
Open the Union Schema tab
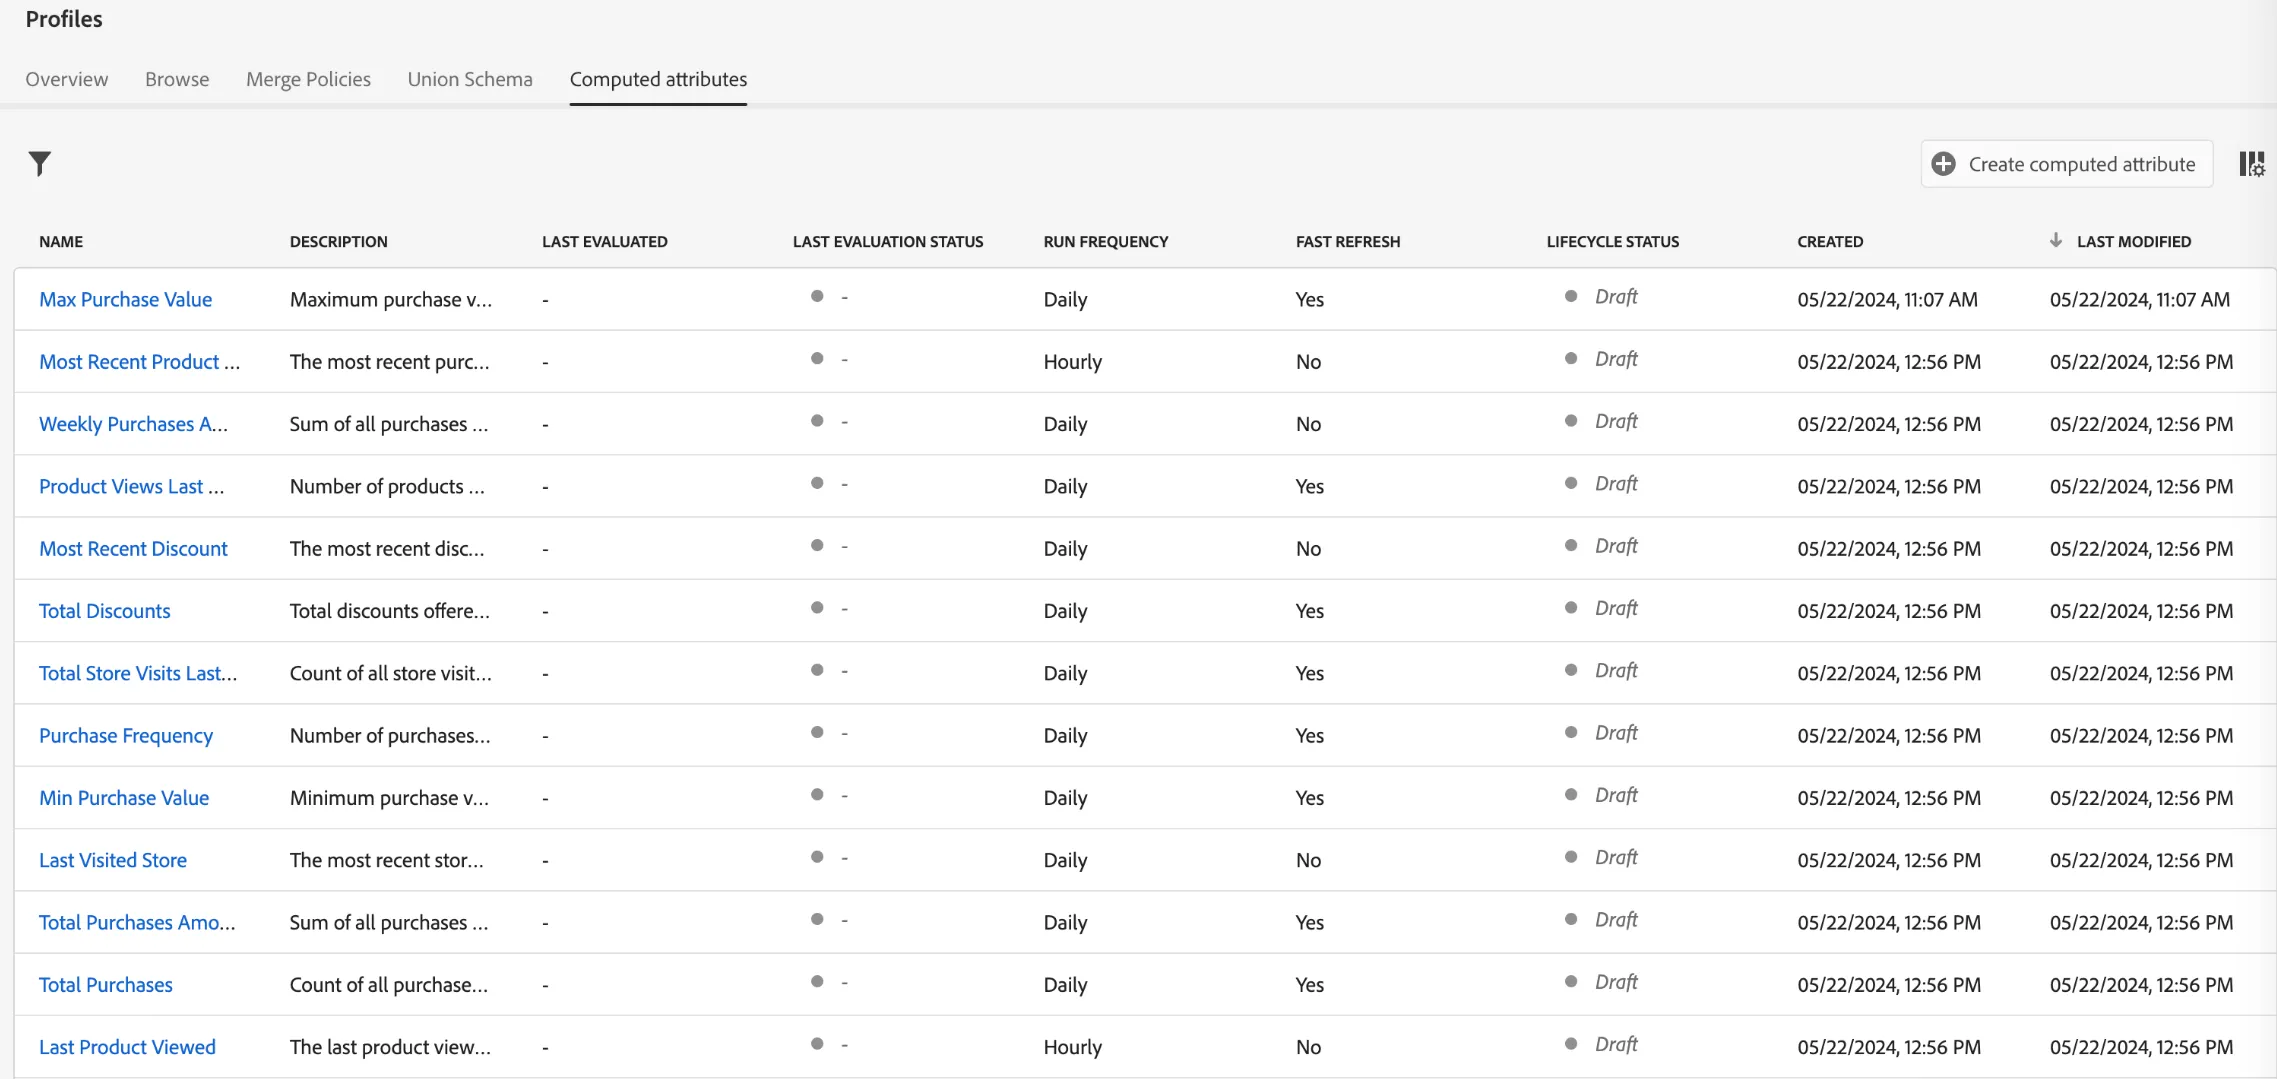point(470,79)
